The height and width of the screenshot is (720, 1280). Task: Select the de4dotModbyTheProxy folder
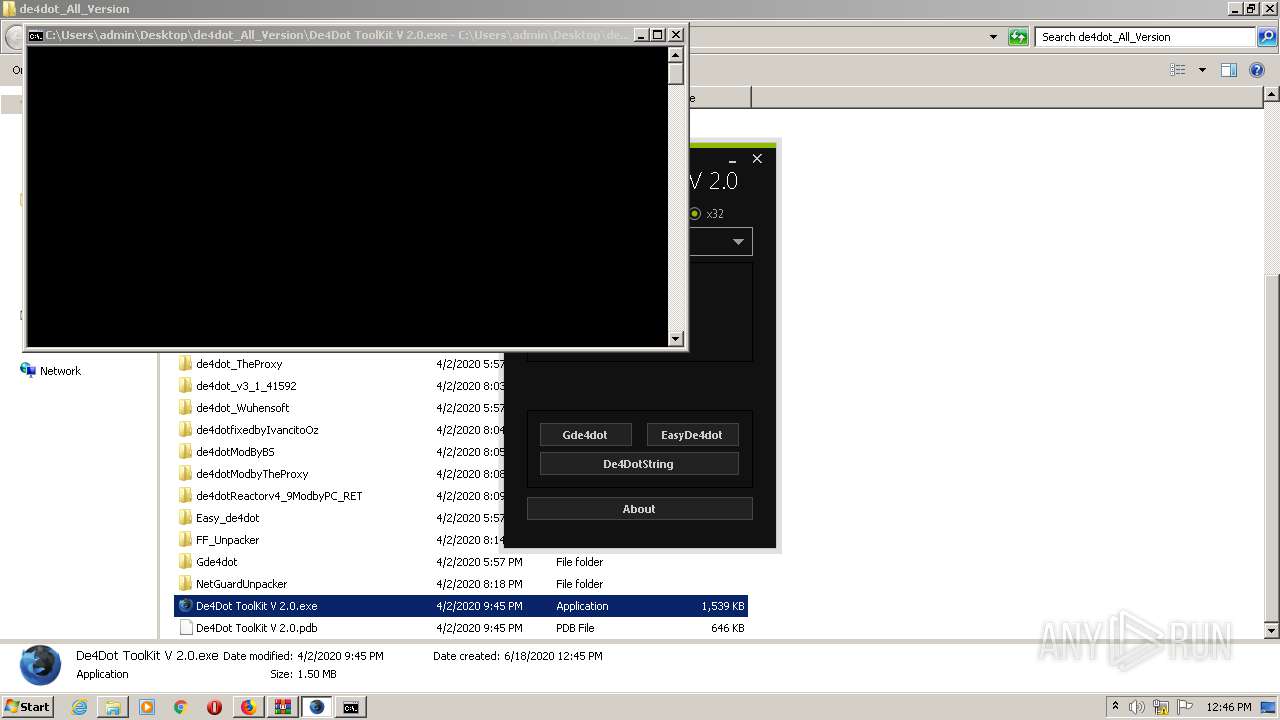click(x=252, y=474)
